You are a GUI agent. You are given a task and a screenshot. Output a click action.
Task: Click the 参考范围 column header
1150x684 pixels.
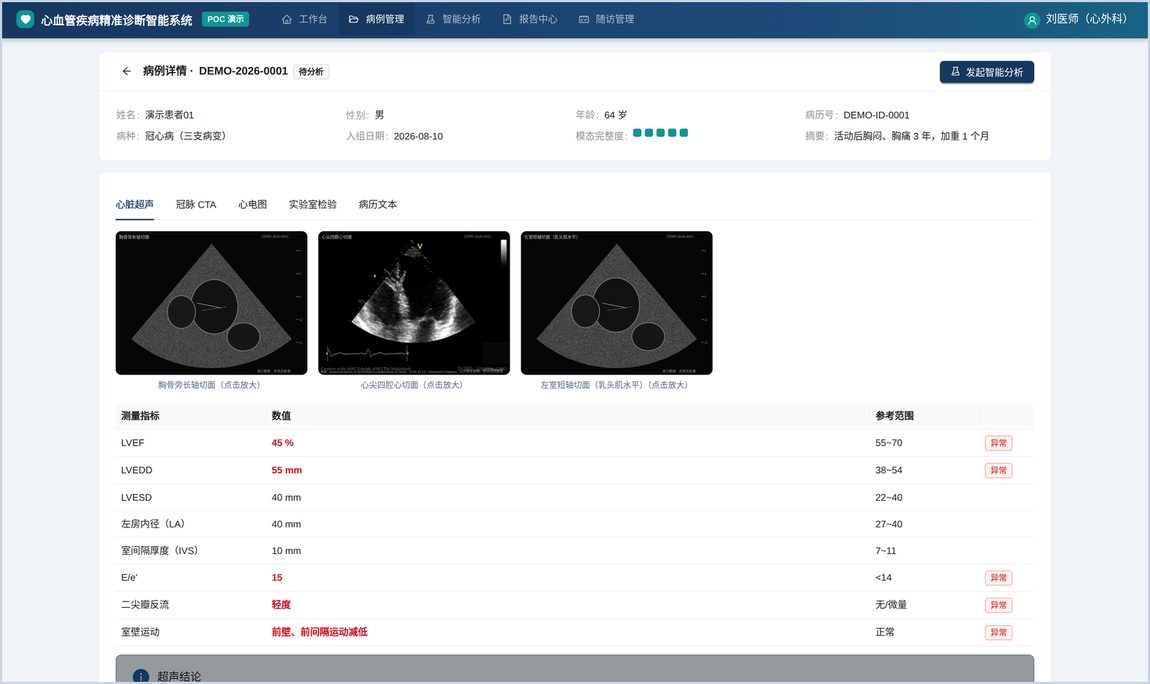click(x=894, y=416)
